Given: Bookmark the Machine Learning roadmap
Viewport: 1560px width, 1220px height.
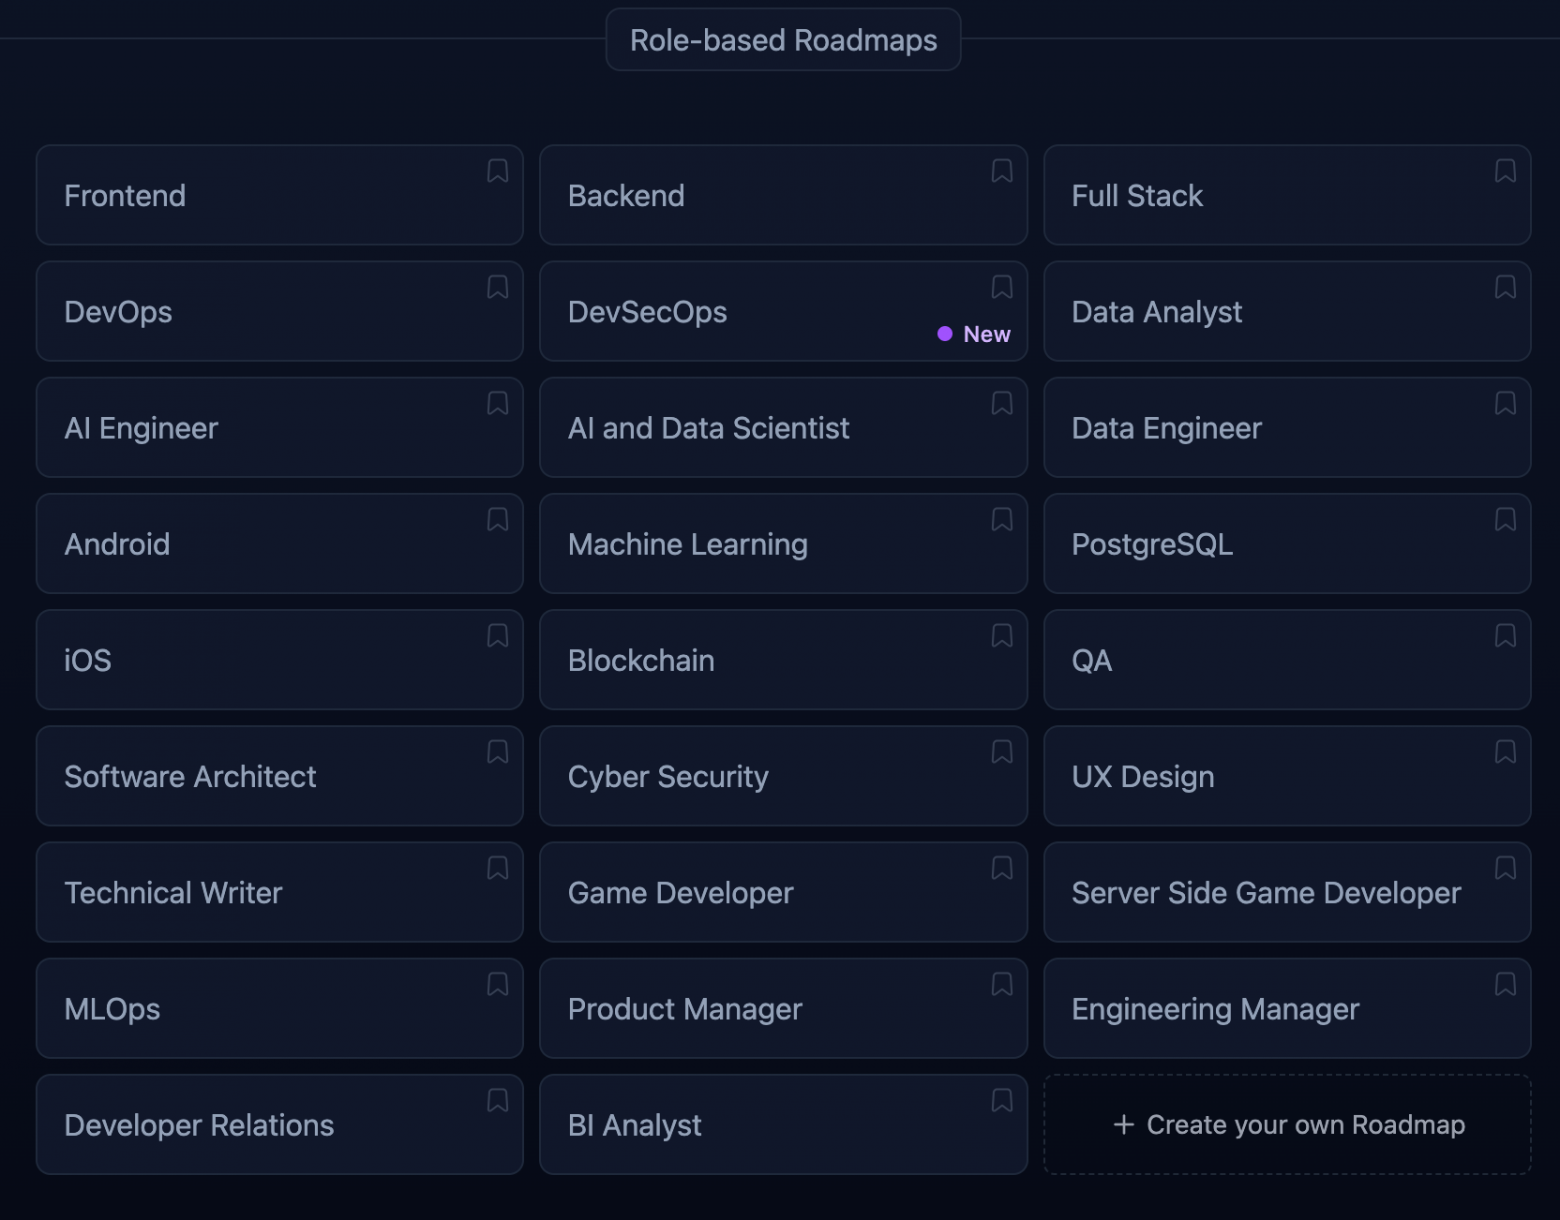Looking at the screenshot, I should tap(1001, 519).
